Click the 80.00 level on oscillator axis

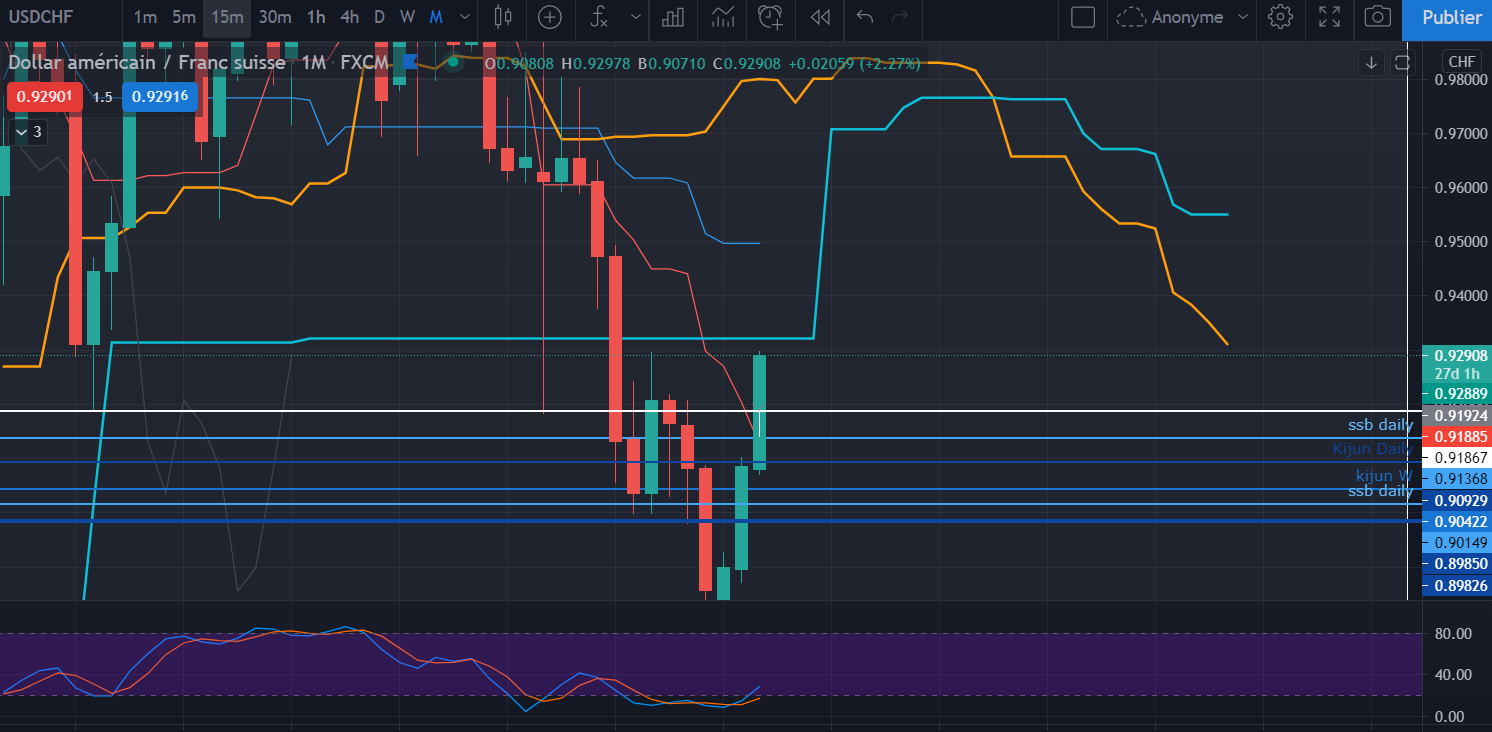coord(1455,633)
